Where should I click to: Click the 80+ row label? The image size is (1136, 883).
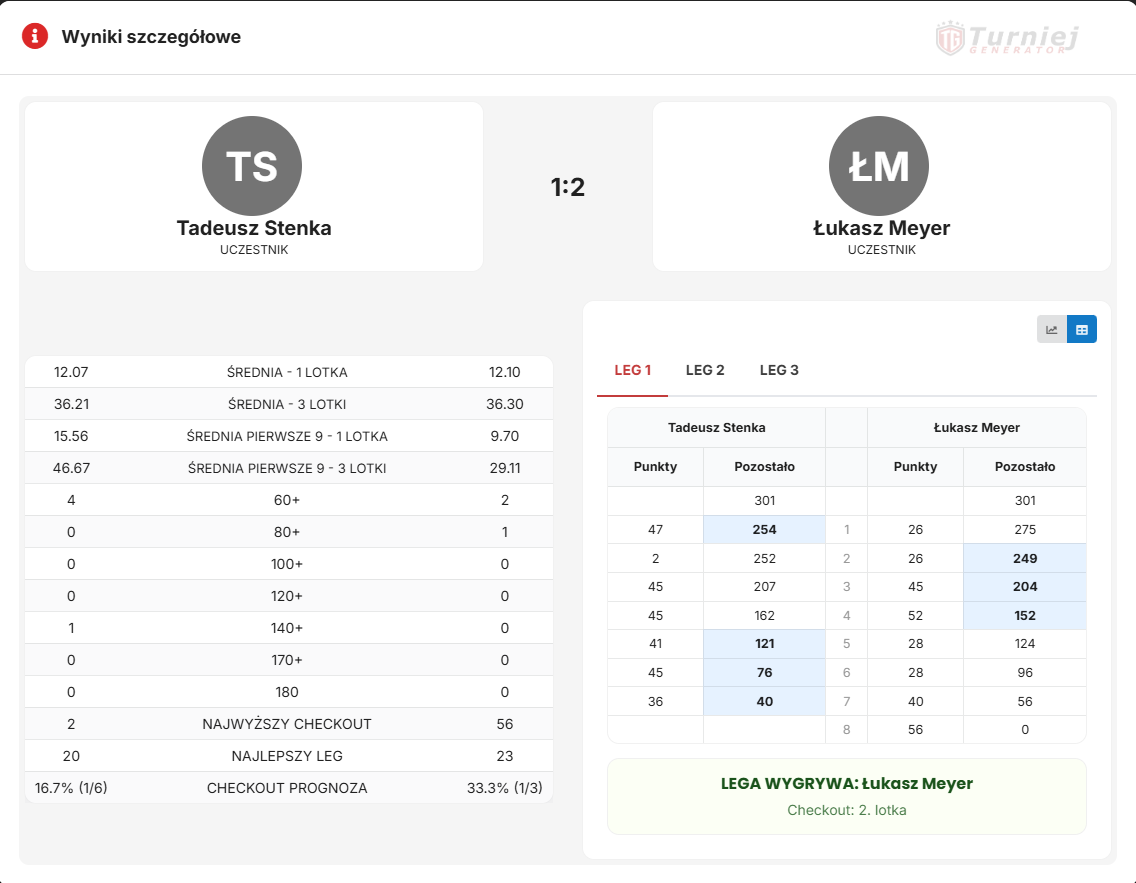287,532
